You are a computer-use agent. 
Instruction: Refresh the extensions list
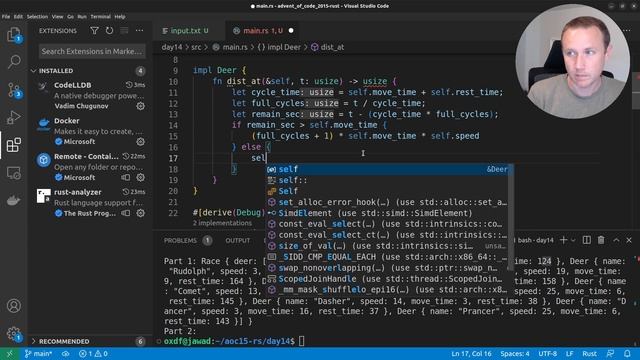[x=109, y=31]
